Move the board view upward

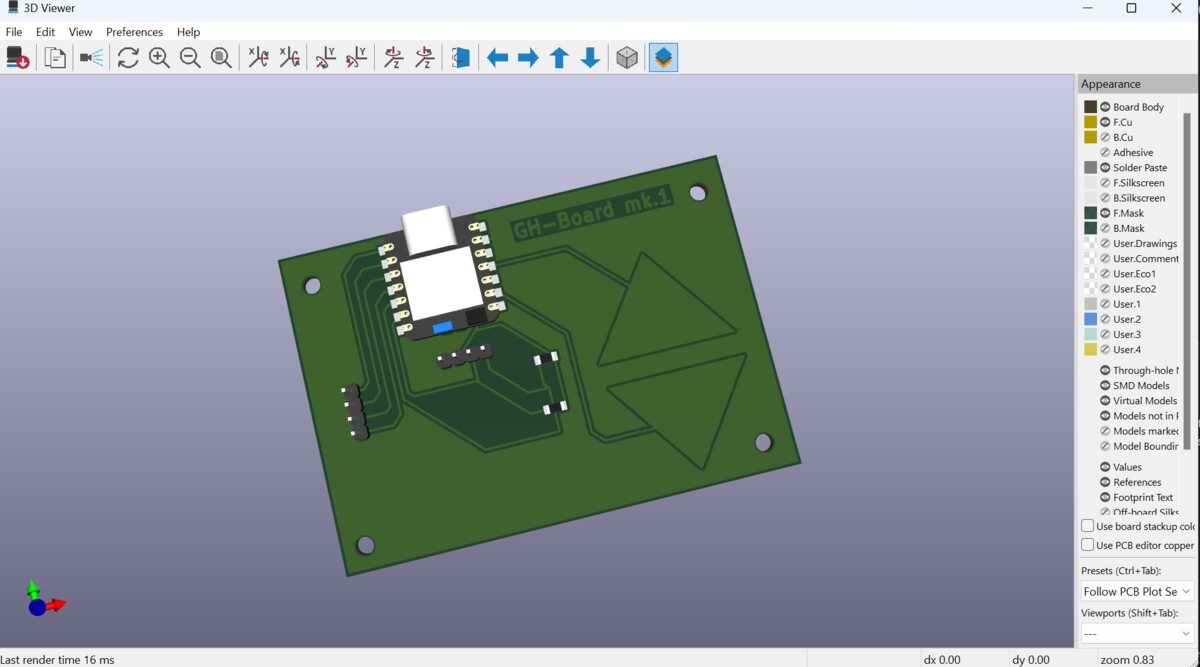[558, 57]
